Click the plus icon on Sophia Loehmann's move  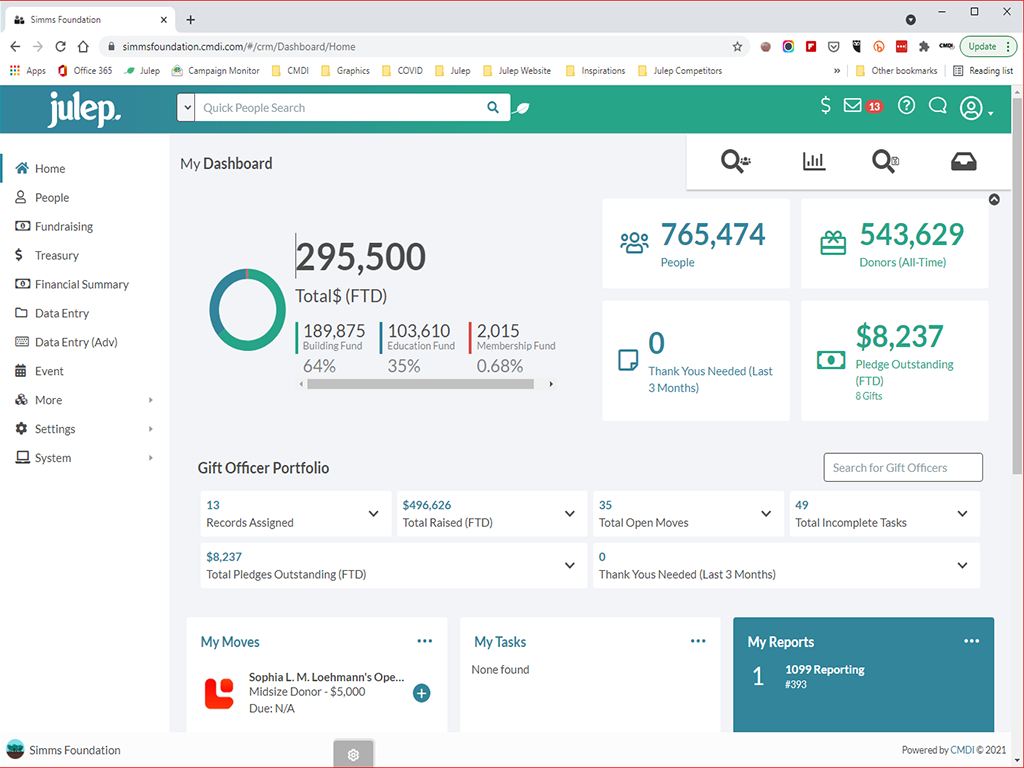tap(421, 693)
